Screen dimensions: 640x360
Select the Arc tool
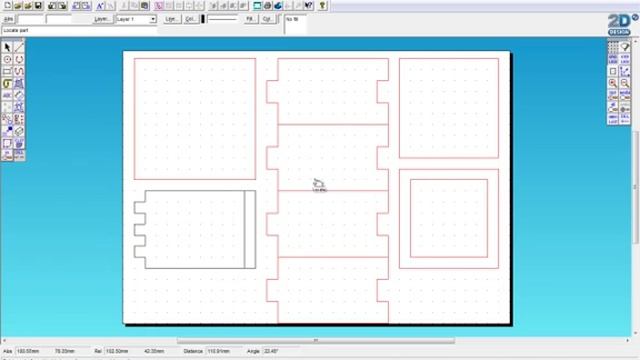point(19,60)
